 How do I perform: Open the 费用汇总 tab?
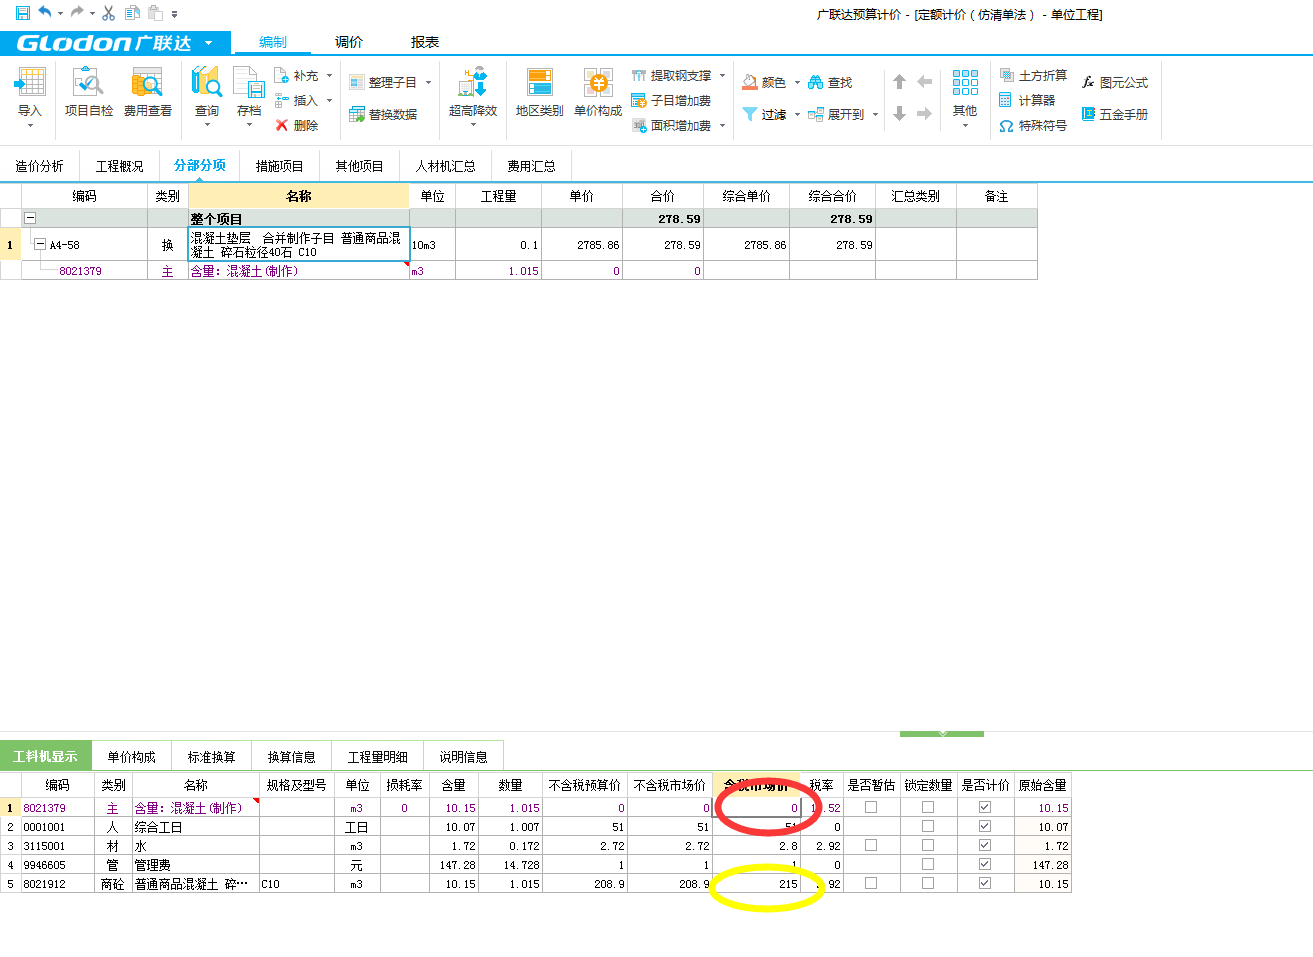[x=531, y=166]
